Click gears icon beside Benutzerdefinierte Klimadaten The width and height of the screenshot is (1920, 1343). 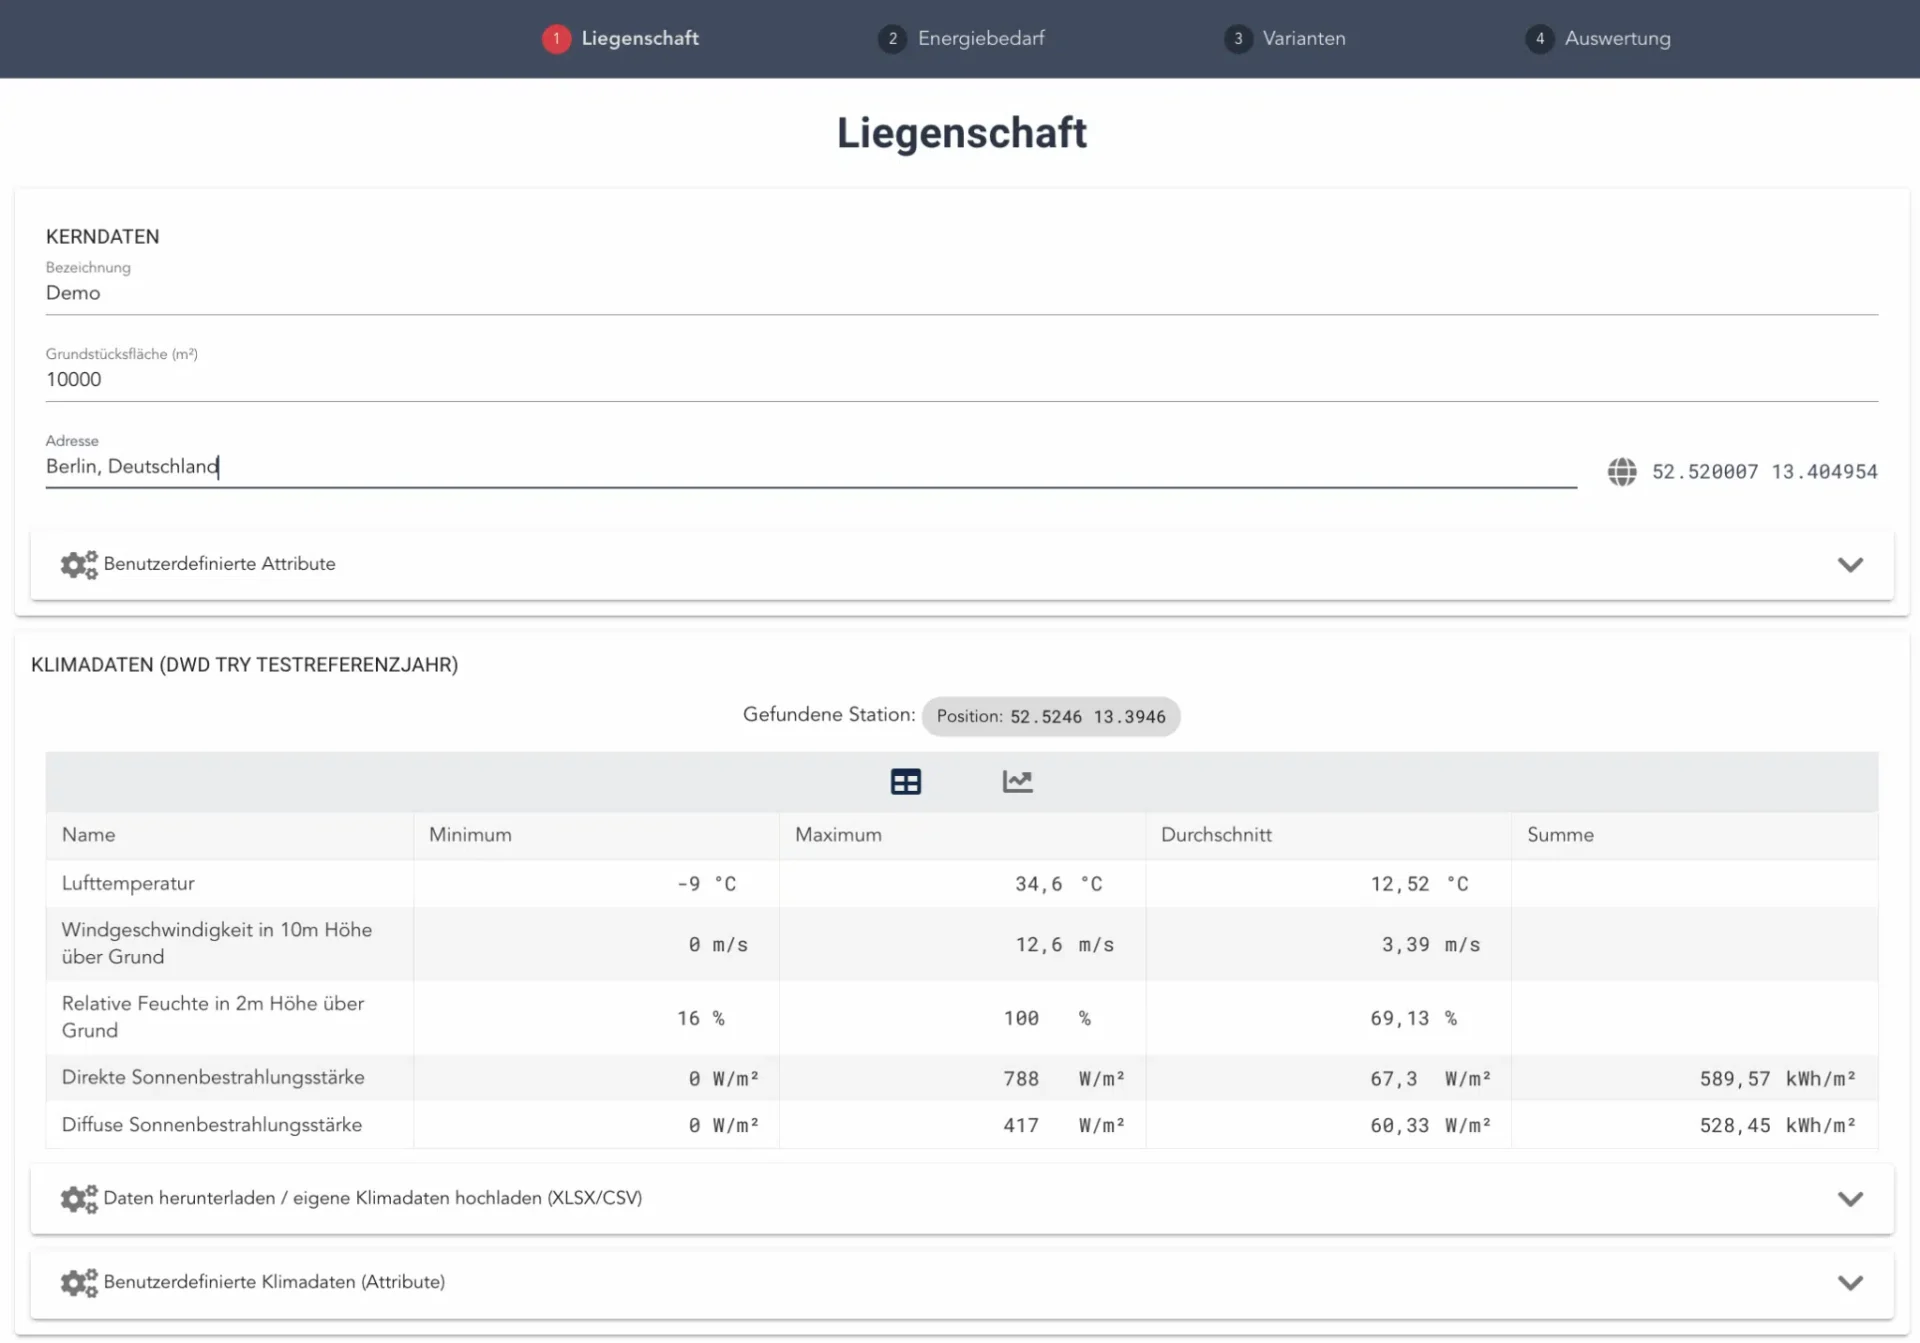point(79,1282)
